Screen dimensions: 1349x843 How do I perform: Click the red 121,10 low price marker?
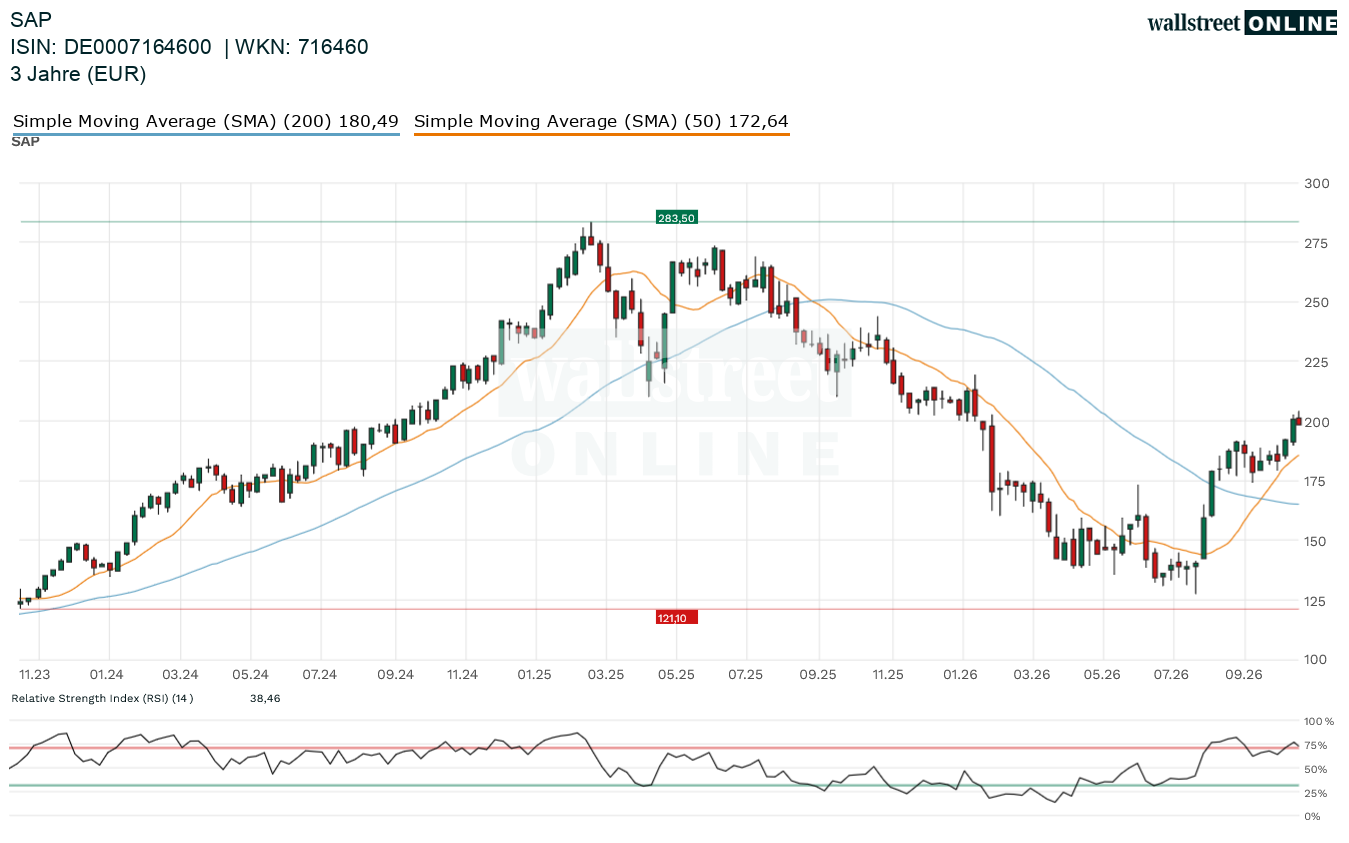[676, 618]
